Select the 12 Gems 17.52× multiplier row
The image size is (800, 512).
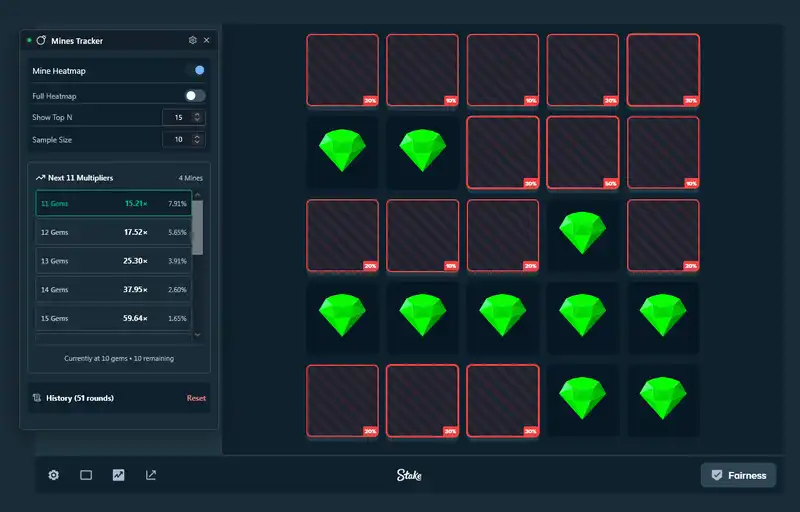tap(114, 232)
